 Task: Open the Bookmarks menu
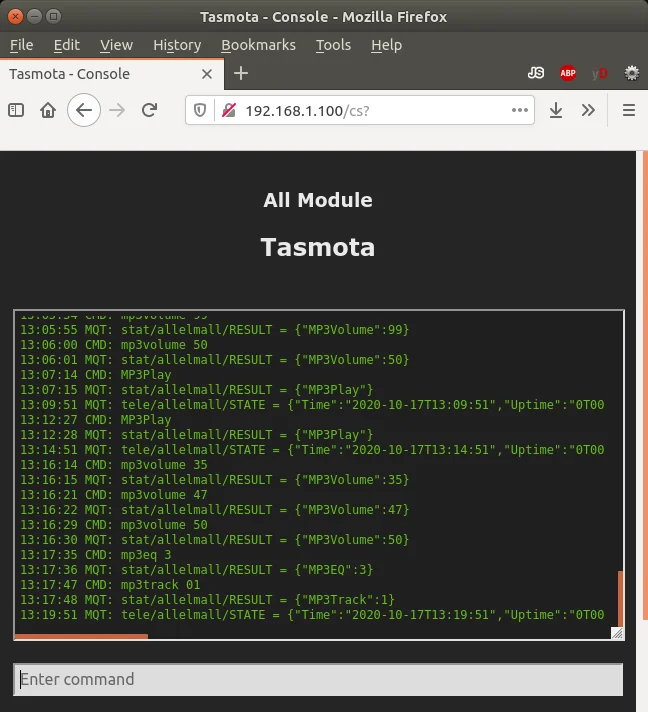(258, 45)
